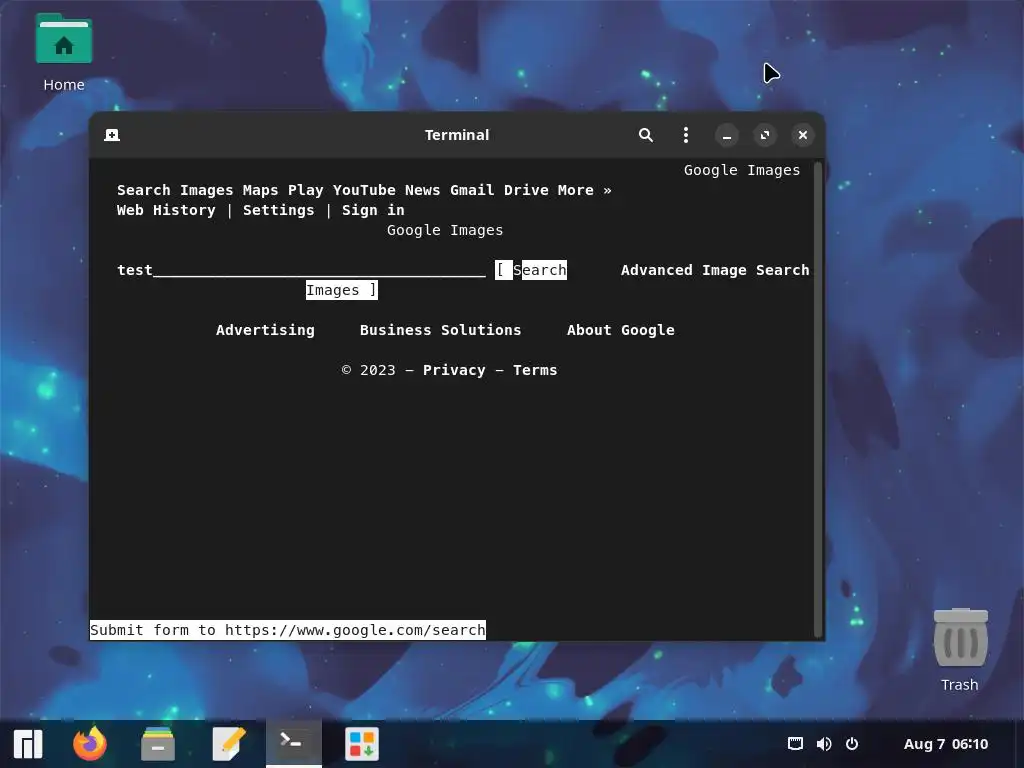This screenshot has height=768, width=1024.
Task: Click the Submit form to google.com status line
Action: 288,630
